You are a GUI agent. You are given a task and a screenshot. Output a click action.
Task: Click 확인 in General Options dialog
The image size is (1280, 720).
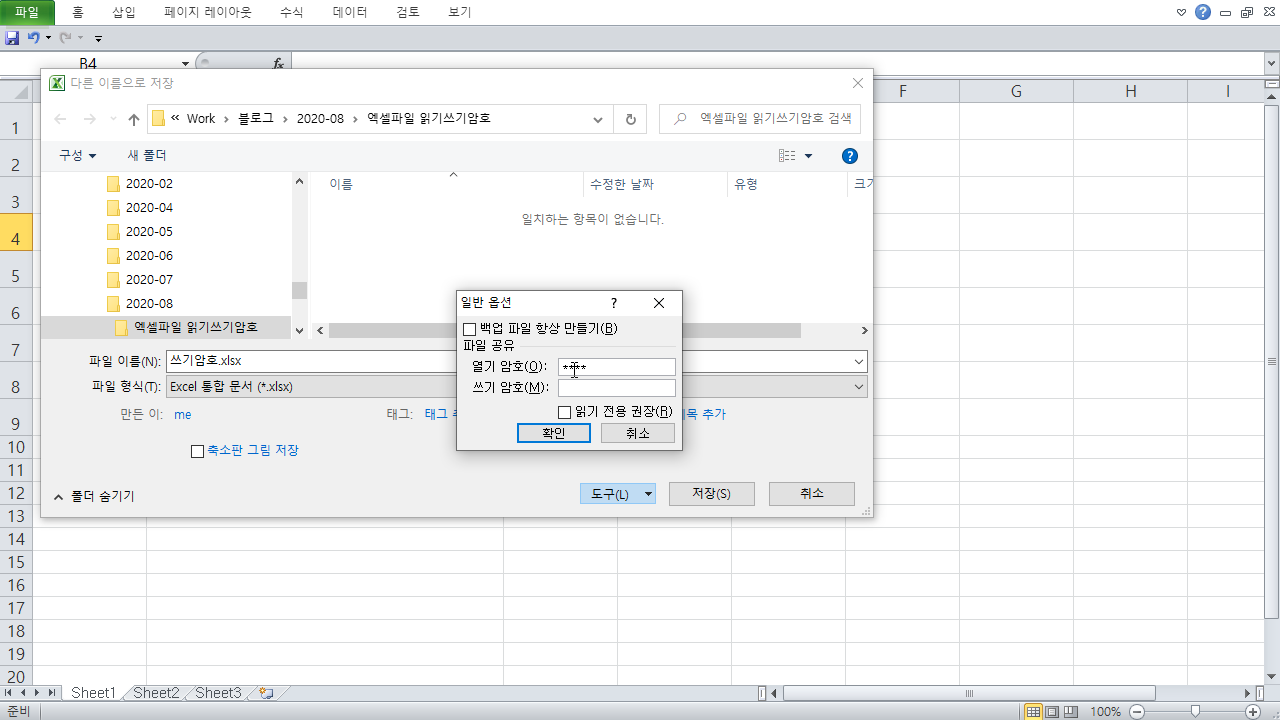pyautogui.click(x=554, y=433)
